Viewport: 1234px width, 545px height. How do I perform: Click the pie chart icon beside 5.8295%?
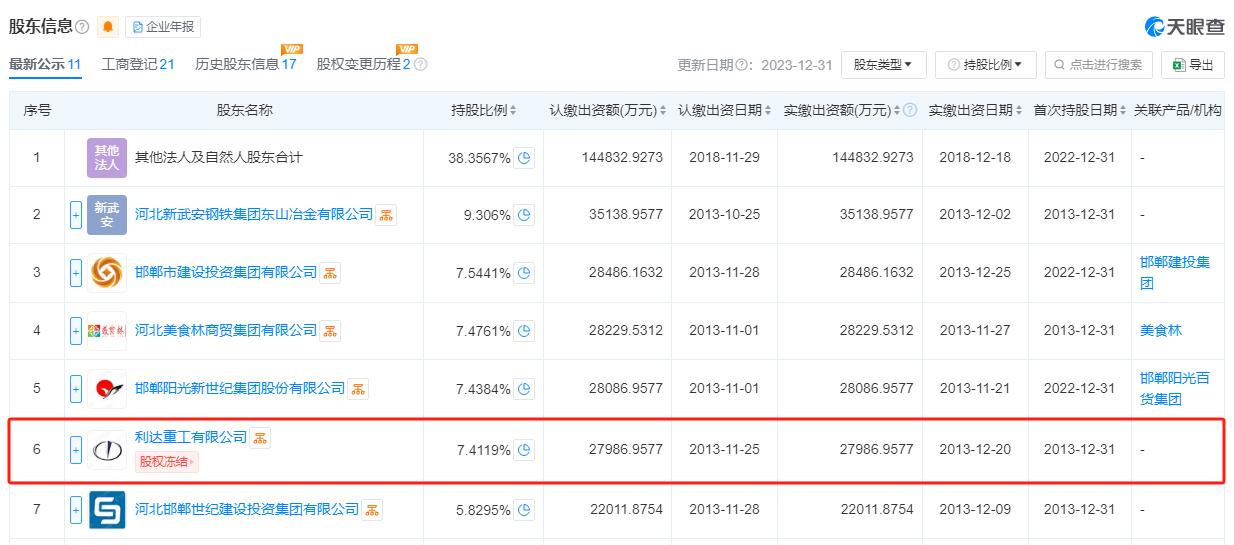point(524,510)
